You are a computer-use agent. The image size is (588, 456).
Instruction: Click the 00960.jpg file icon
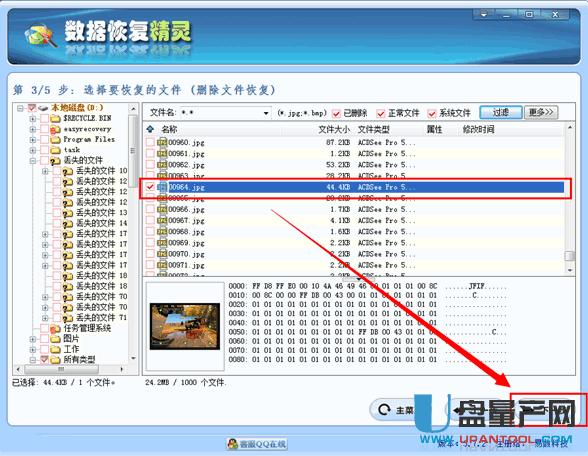(x=162, y=142)
